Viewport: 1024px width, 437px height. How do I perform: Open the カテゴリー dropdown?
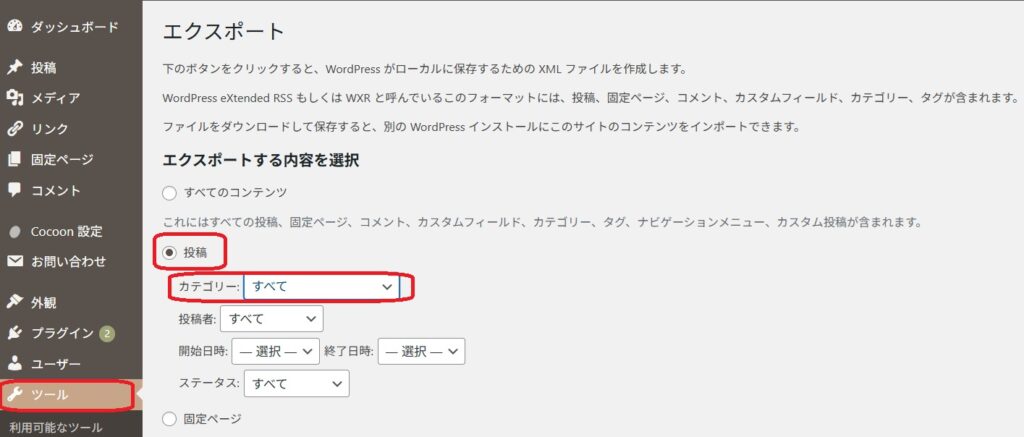tap(321, 287)
